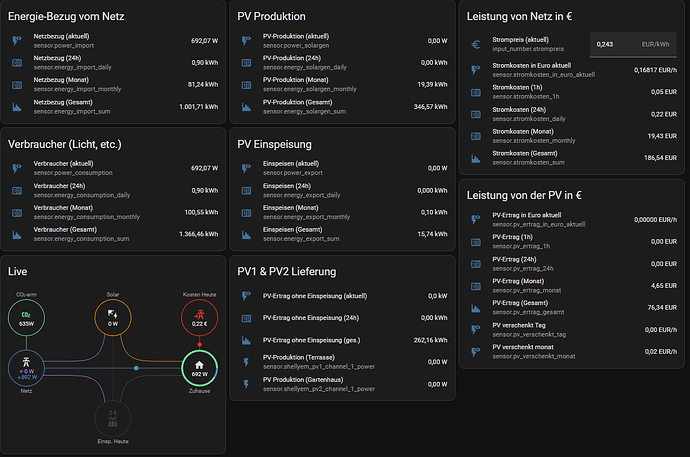The height and width of the screenshot is (457, 690).
Task: Click the Netzbezug (24h) counter icon
Action: coord(17,63)
